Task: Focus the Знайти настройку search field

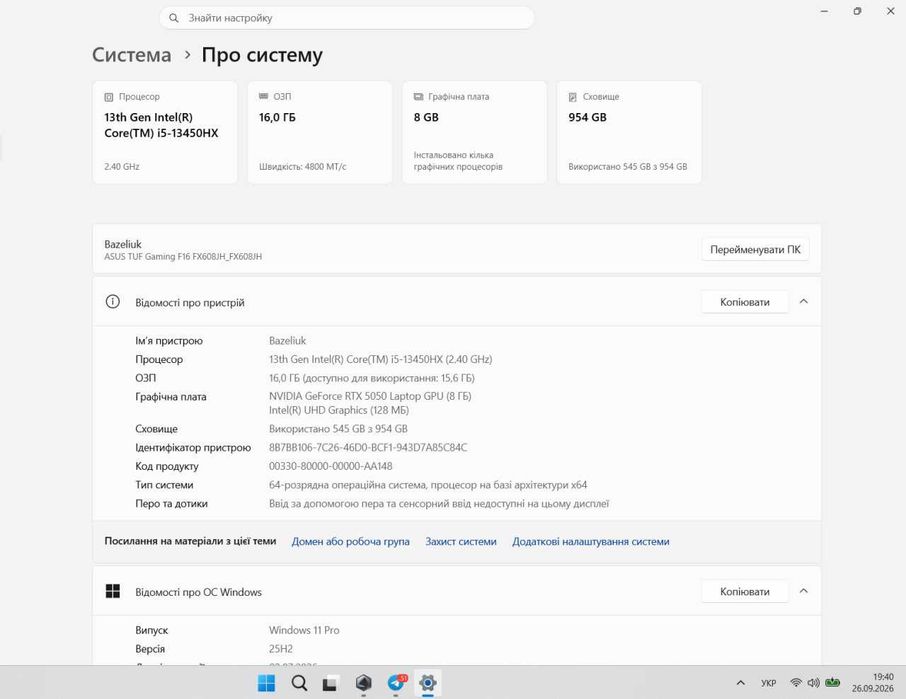Action: point(347,18)
